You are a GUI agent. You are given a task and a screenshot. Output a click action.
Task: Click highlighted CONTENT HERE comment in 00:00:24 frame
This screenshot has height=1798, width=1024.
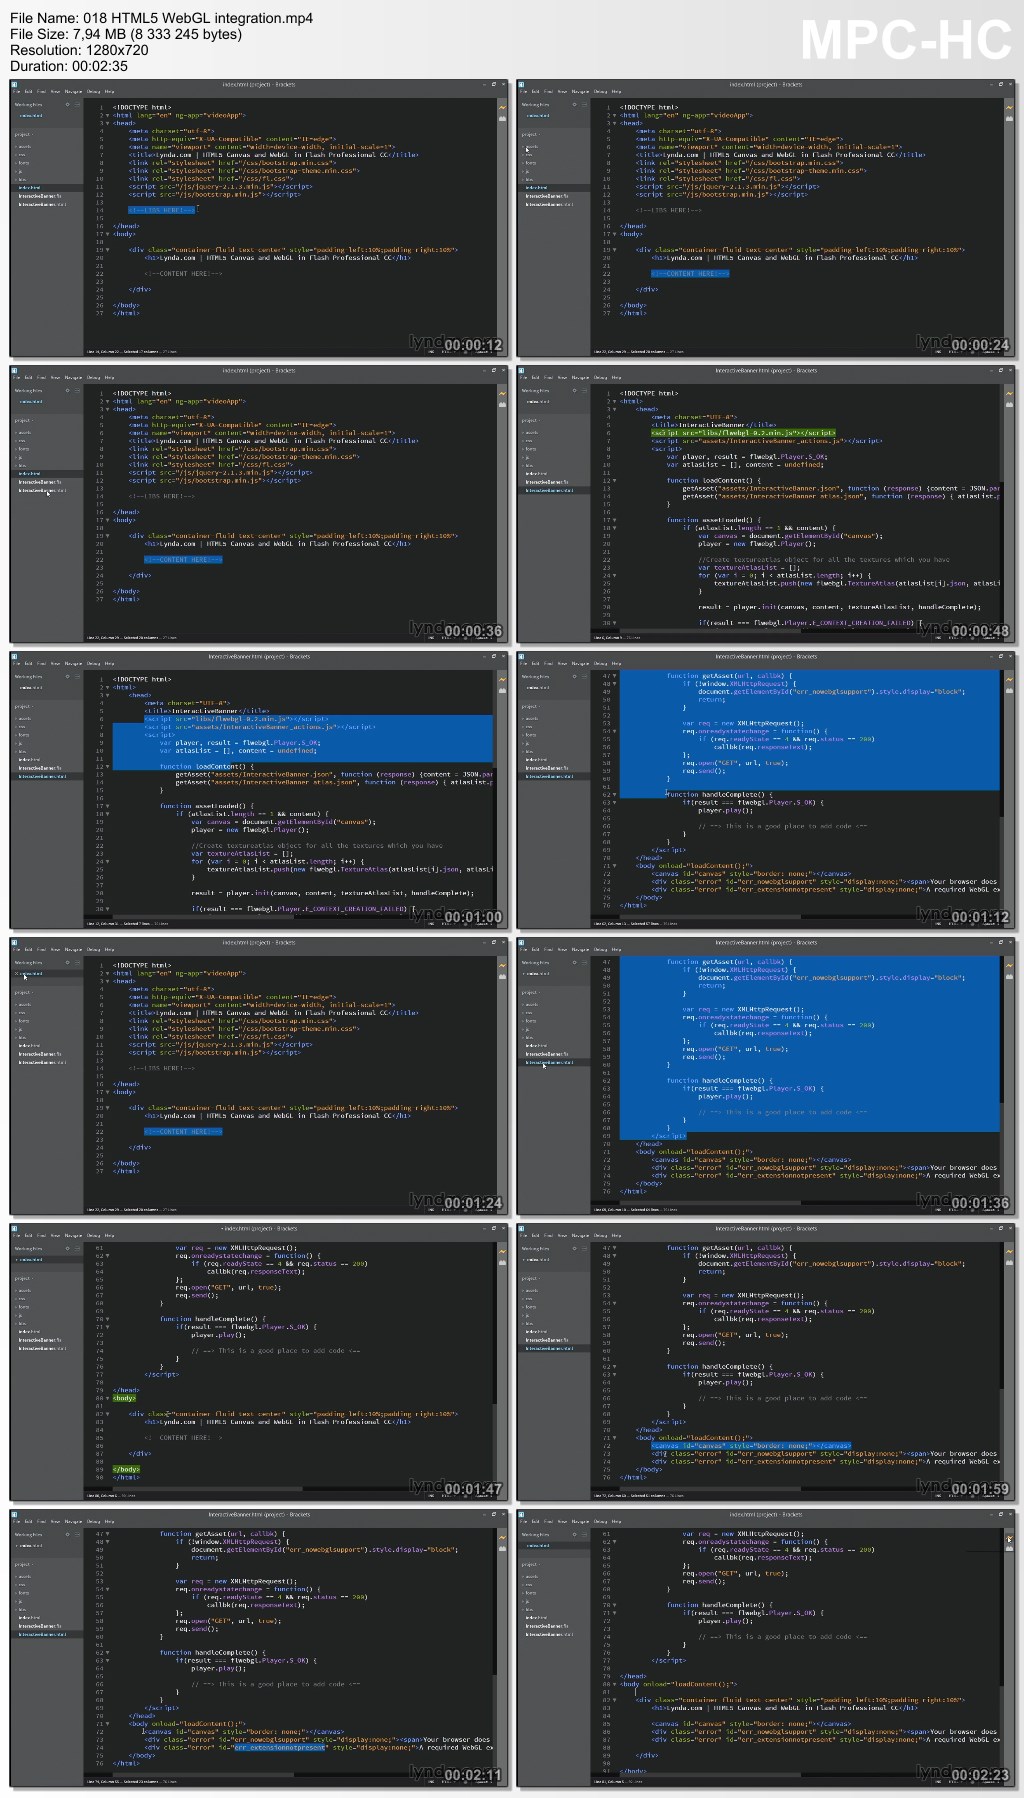click(690, 273)
